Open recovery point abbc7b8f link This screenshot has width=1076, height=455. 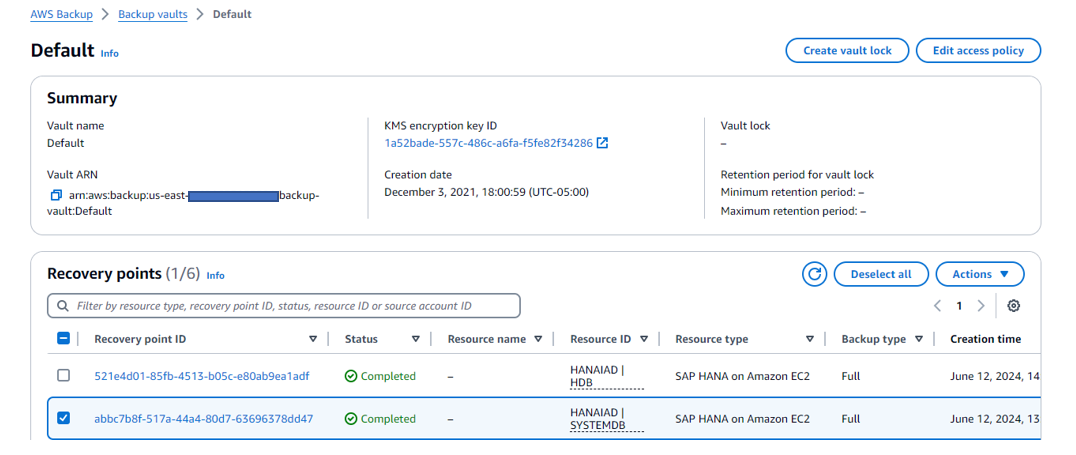click(203, 419)
